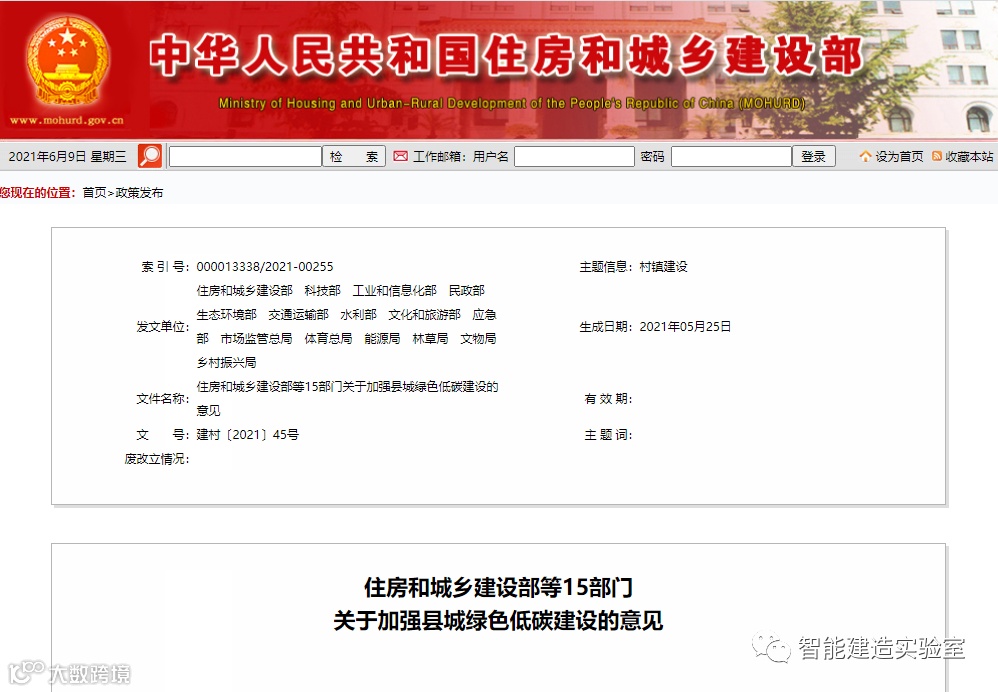Go to 首页 in the breadcrumb
998x692 pixels.
[x=94, y=193]
